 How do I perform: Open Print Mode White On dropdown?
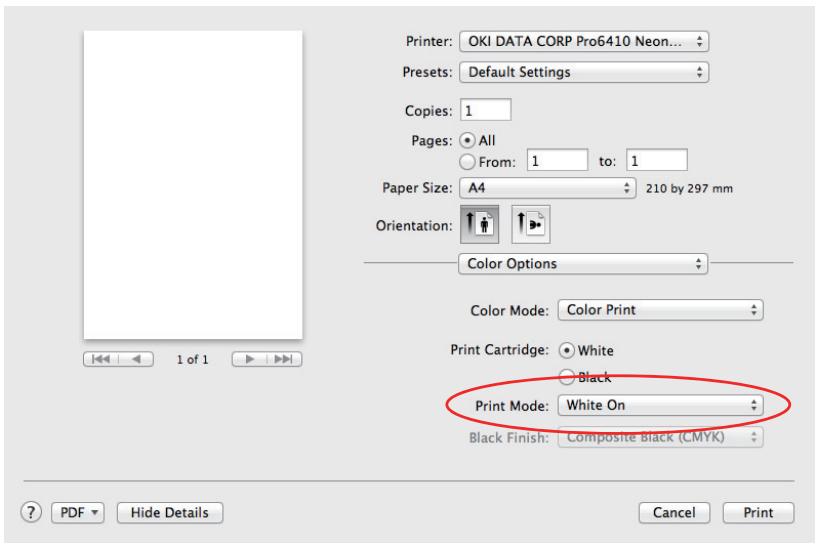[x=660, y=405]
